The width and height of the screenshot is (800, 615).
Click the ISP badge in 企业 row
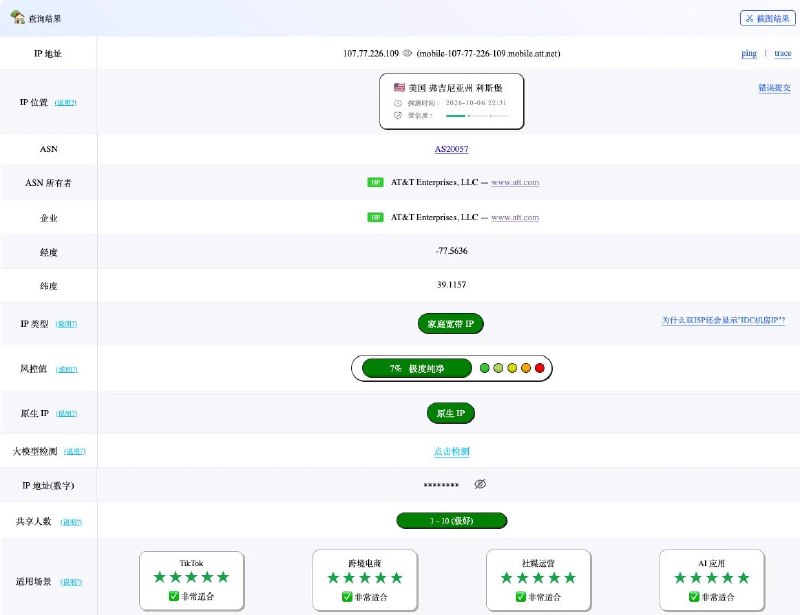pyautogui.click(x=376, y=217)
